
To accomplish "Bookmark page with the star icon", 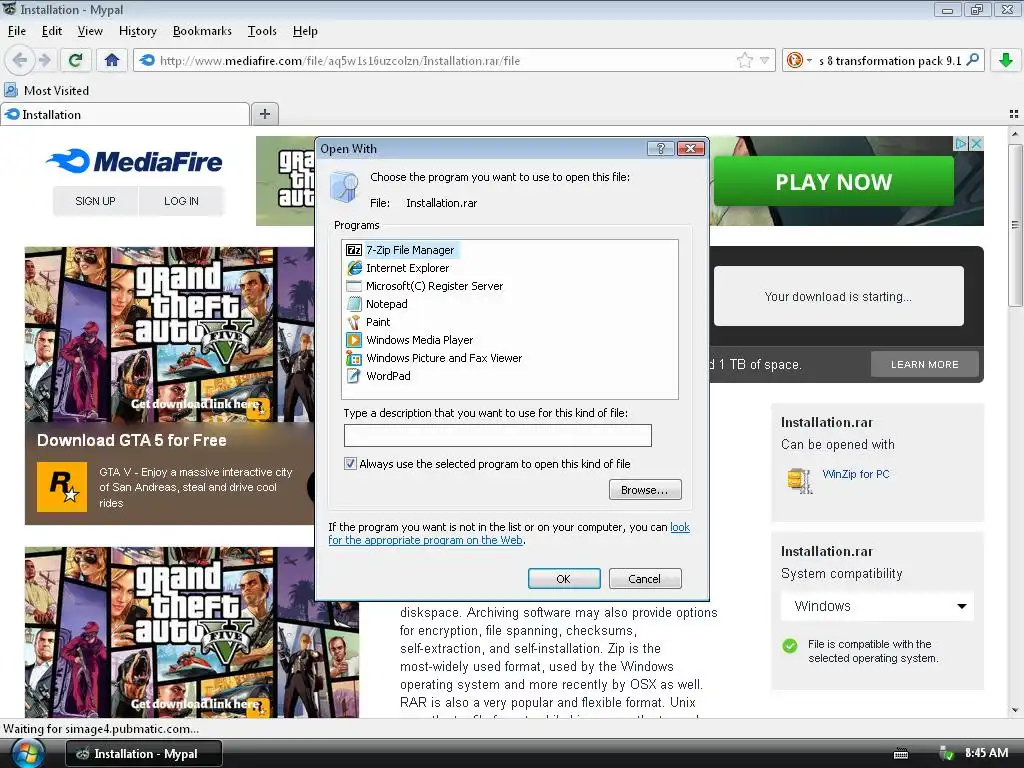I will coord(744,60).
